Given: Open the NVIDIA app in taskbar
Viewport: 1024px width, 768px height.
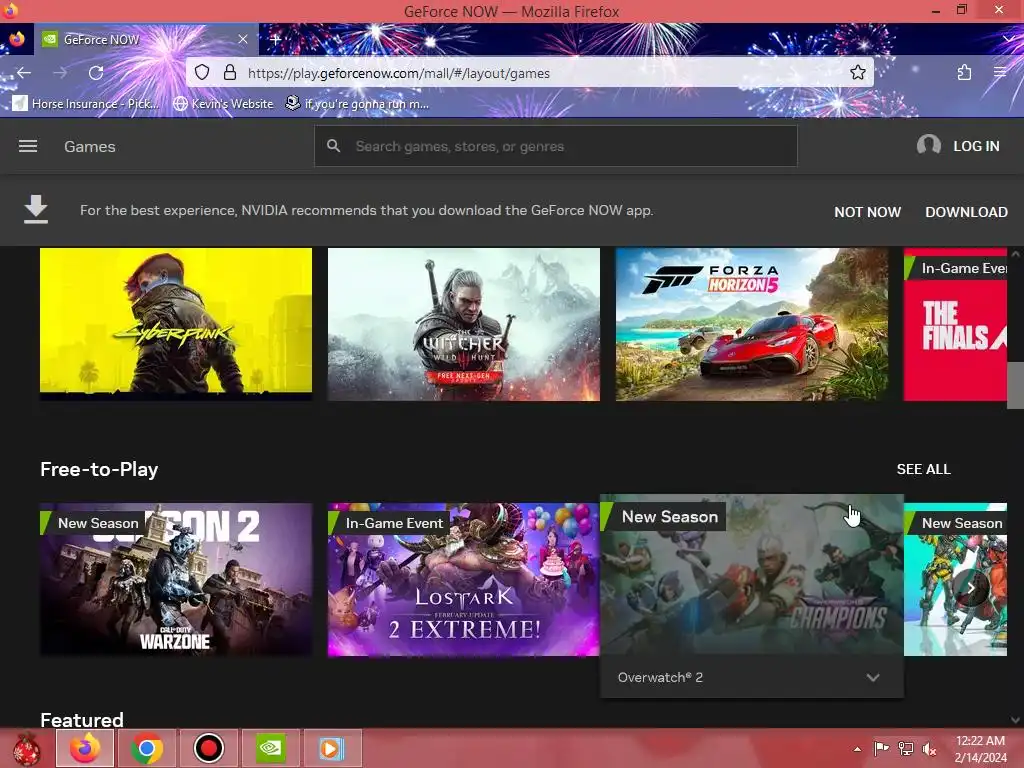Looking at the screenshot, I should 270,748.
